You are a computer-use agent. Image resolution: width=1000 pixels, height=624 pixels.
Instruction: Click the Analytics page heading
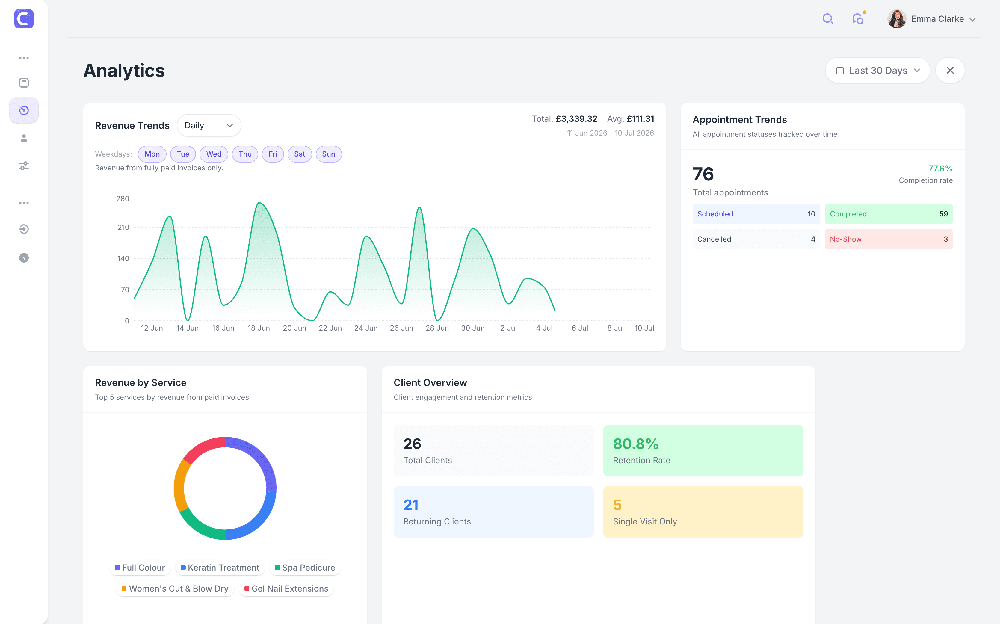point(124,71)
